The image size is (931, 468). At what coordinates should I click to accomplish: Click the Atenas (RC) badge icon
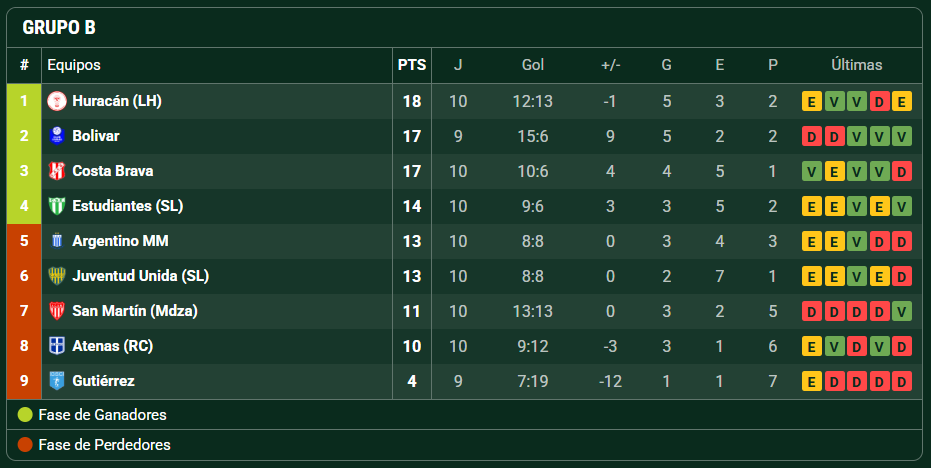pos(56,346)
